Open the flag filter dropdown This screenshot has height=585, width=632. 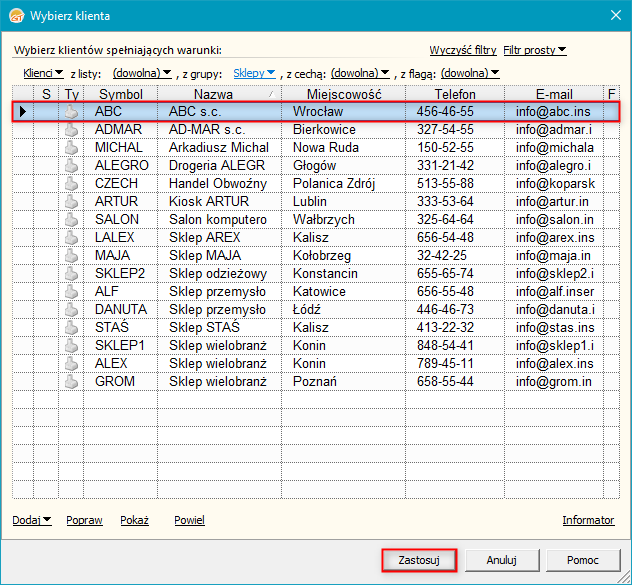pyautogui.click(x=470, y=73)
